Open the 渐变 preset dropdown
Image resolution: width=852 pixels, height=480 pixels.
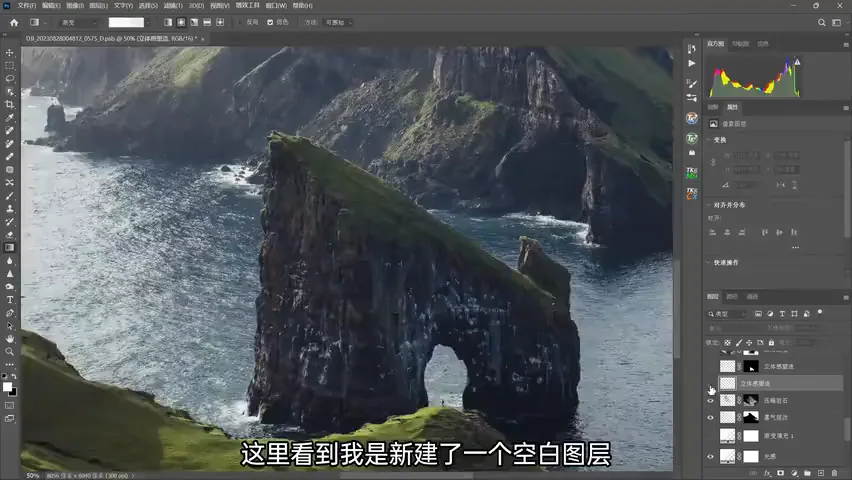78,22
